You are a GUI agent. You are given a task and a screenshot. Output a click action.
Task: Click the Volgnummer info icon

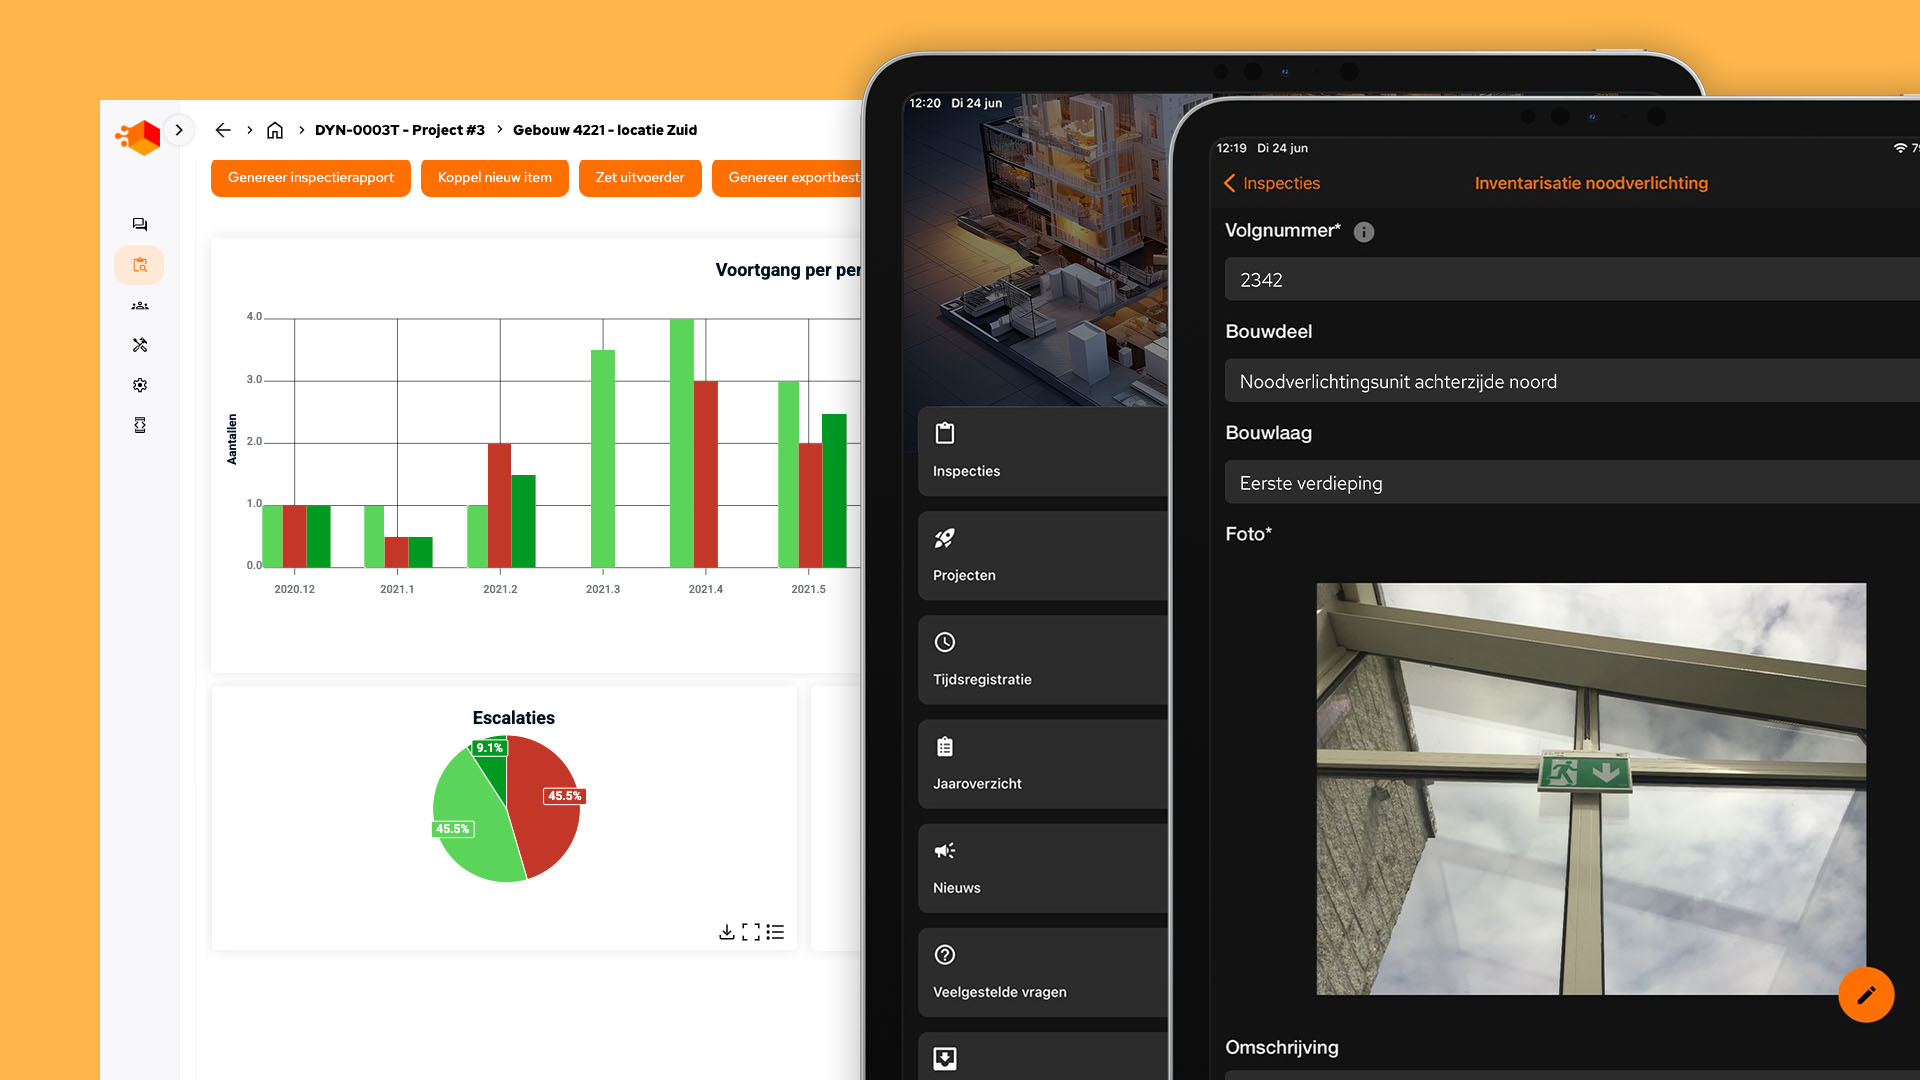[1364, 232]
